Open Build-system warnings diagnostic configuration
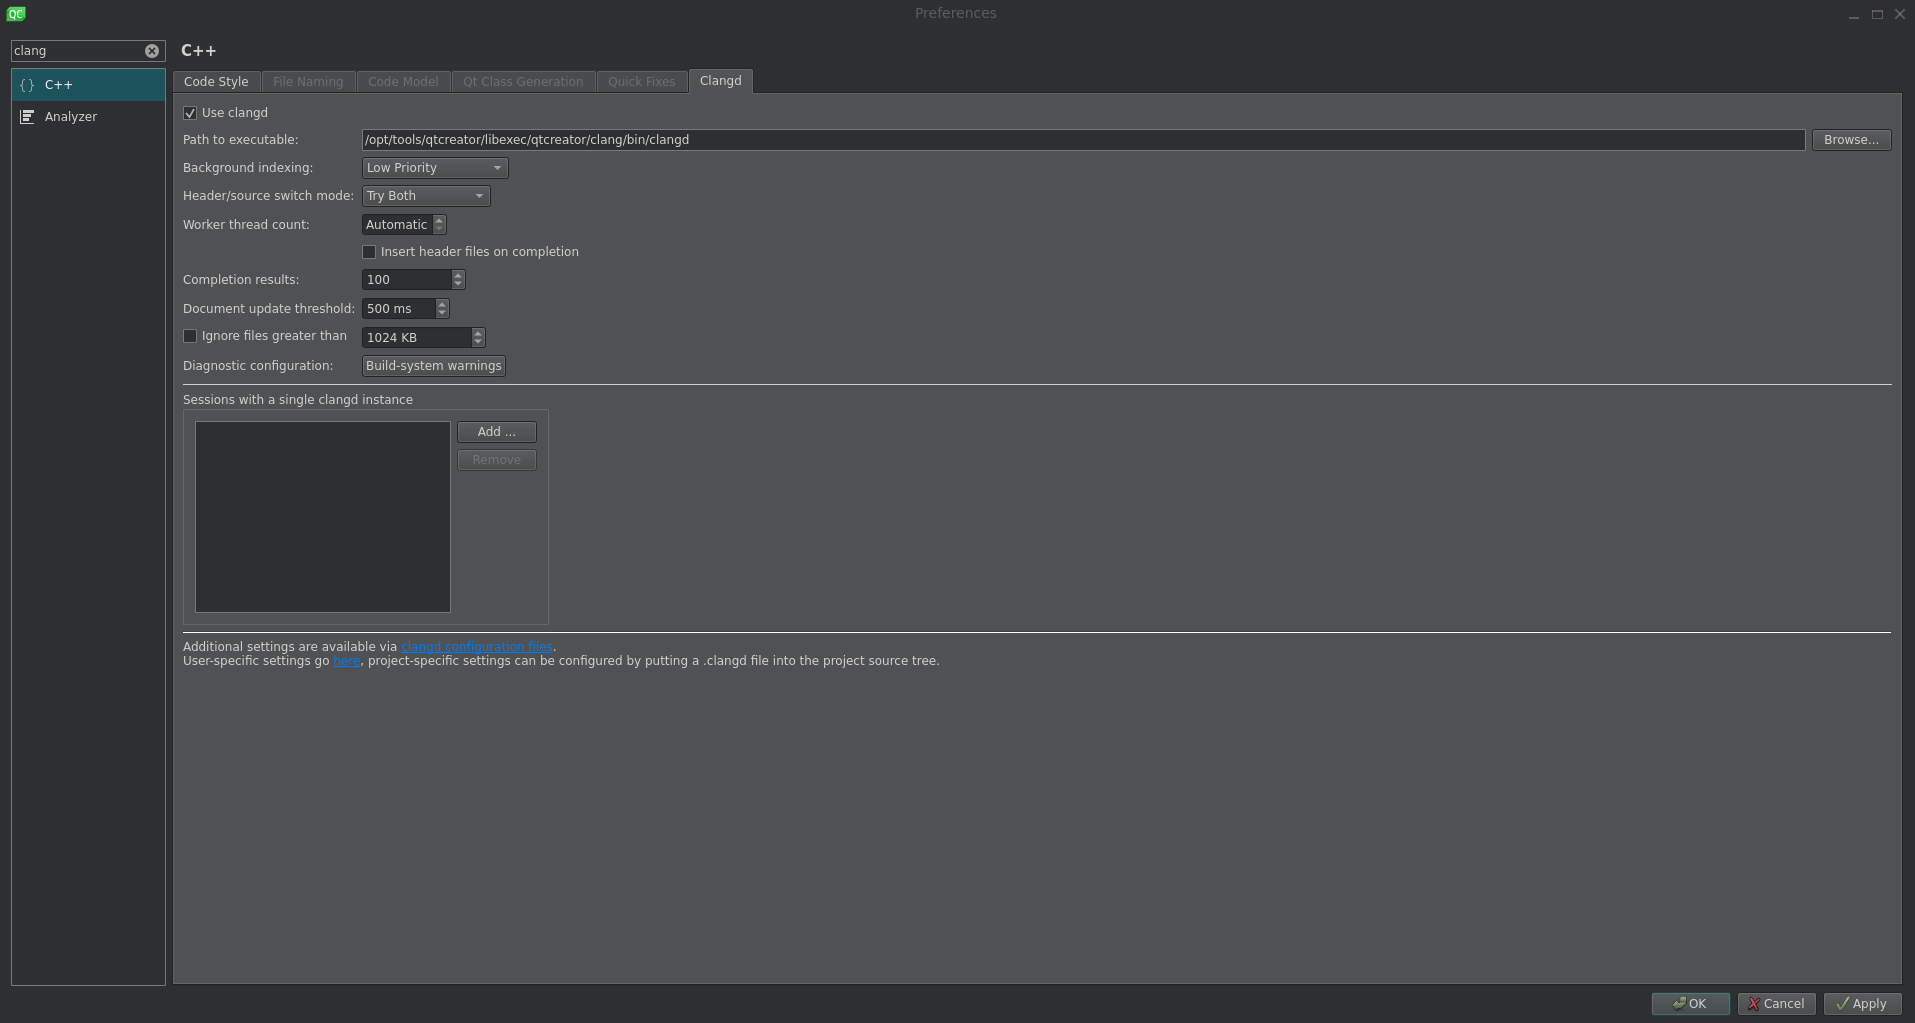Image resolution: width=1915 pixels, height=1023 pixels. (x=434, y=366)
